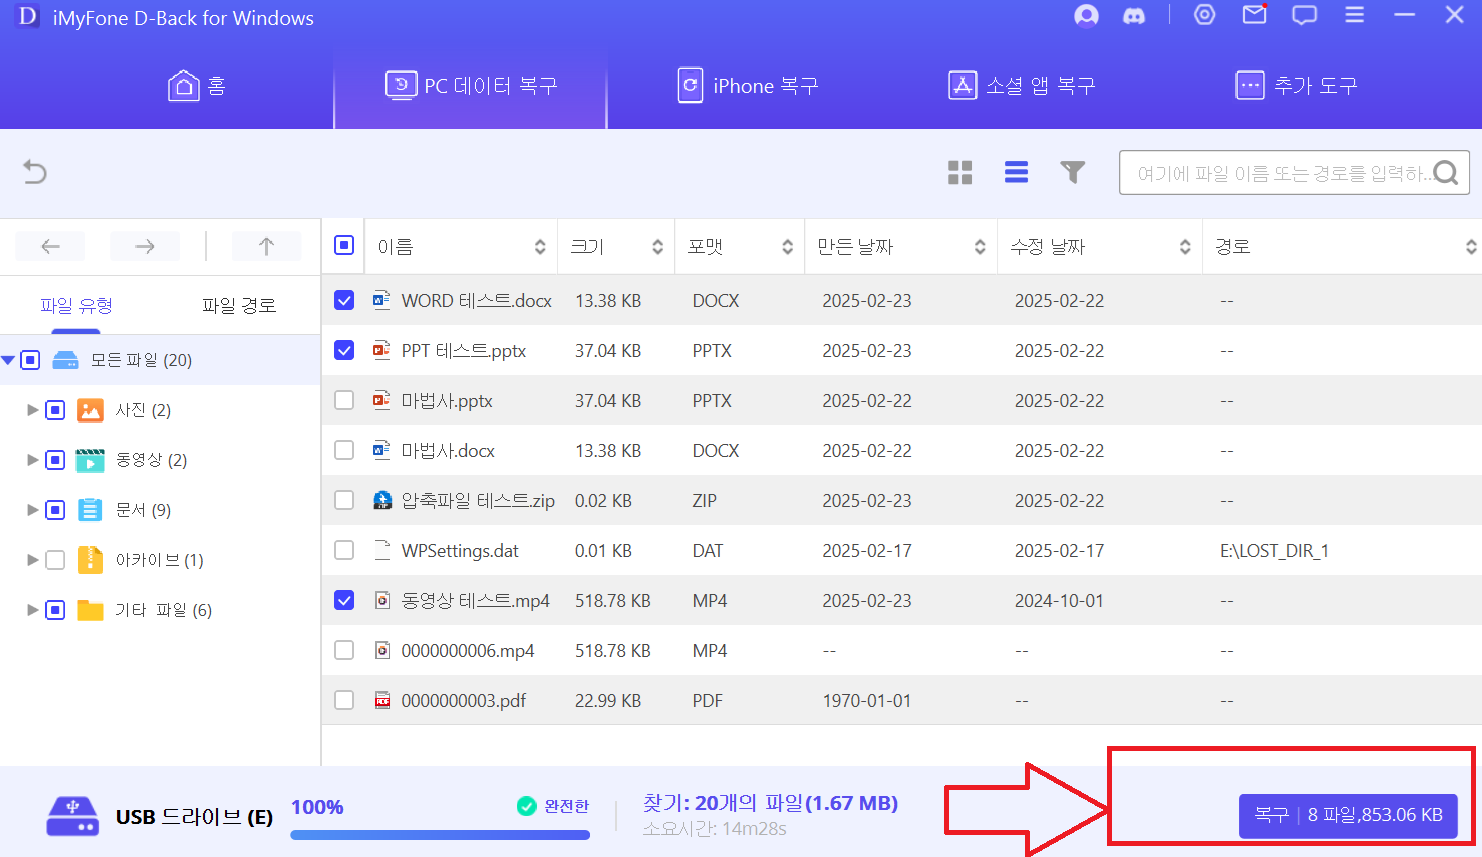
Task: Select the 파일 유형 tab
Action: pyautogui.click(x=76, y=305)
